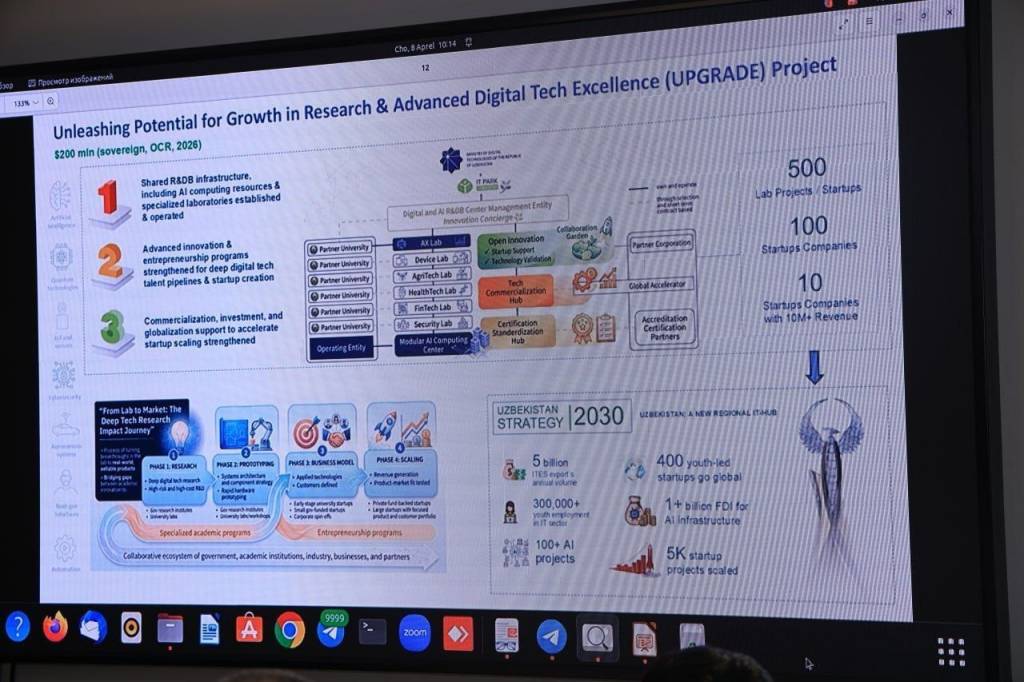1024x682 pixels.
Task: Click the UPGRADE Project slide image
Action: 470,330
